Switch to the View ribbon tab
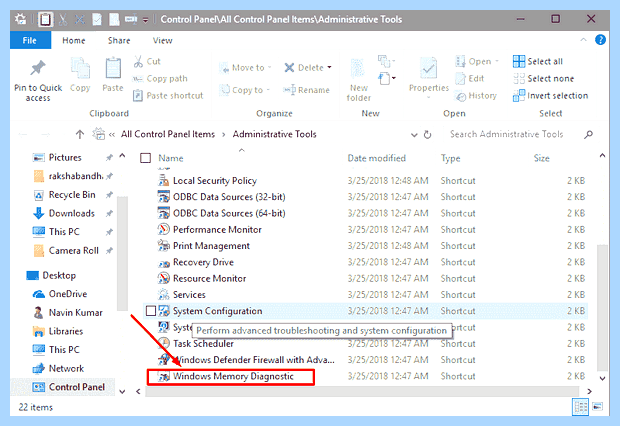620x426 pixels. (x=163, y=40)
